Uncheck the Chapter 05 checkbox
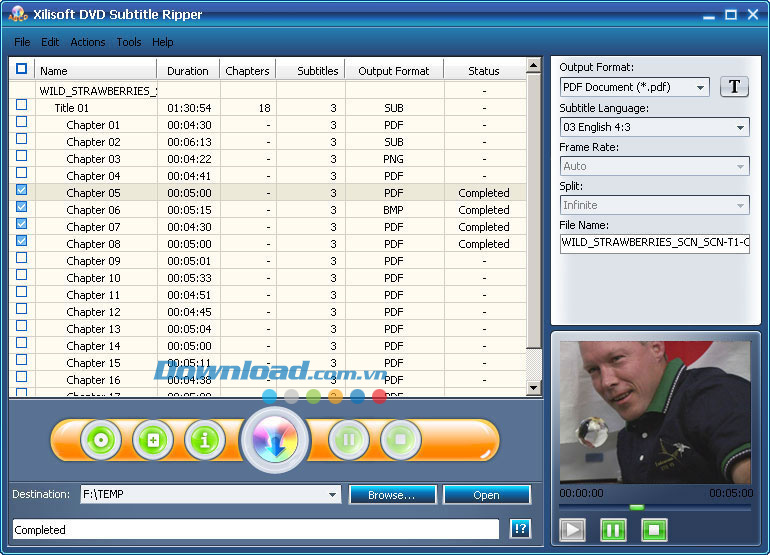 [x=22, y=190]
